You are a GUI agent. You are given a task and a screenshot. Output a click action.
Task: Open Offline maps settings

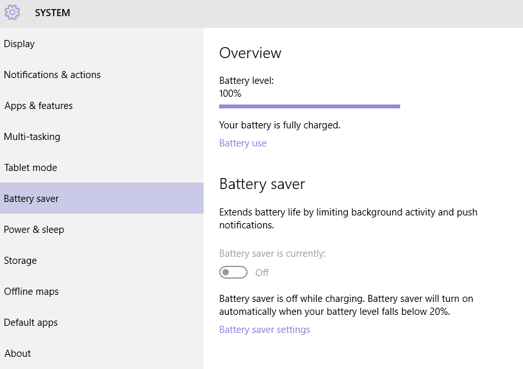[102, 292]
